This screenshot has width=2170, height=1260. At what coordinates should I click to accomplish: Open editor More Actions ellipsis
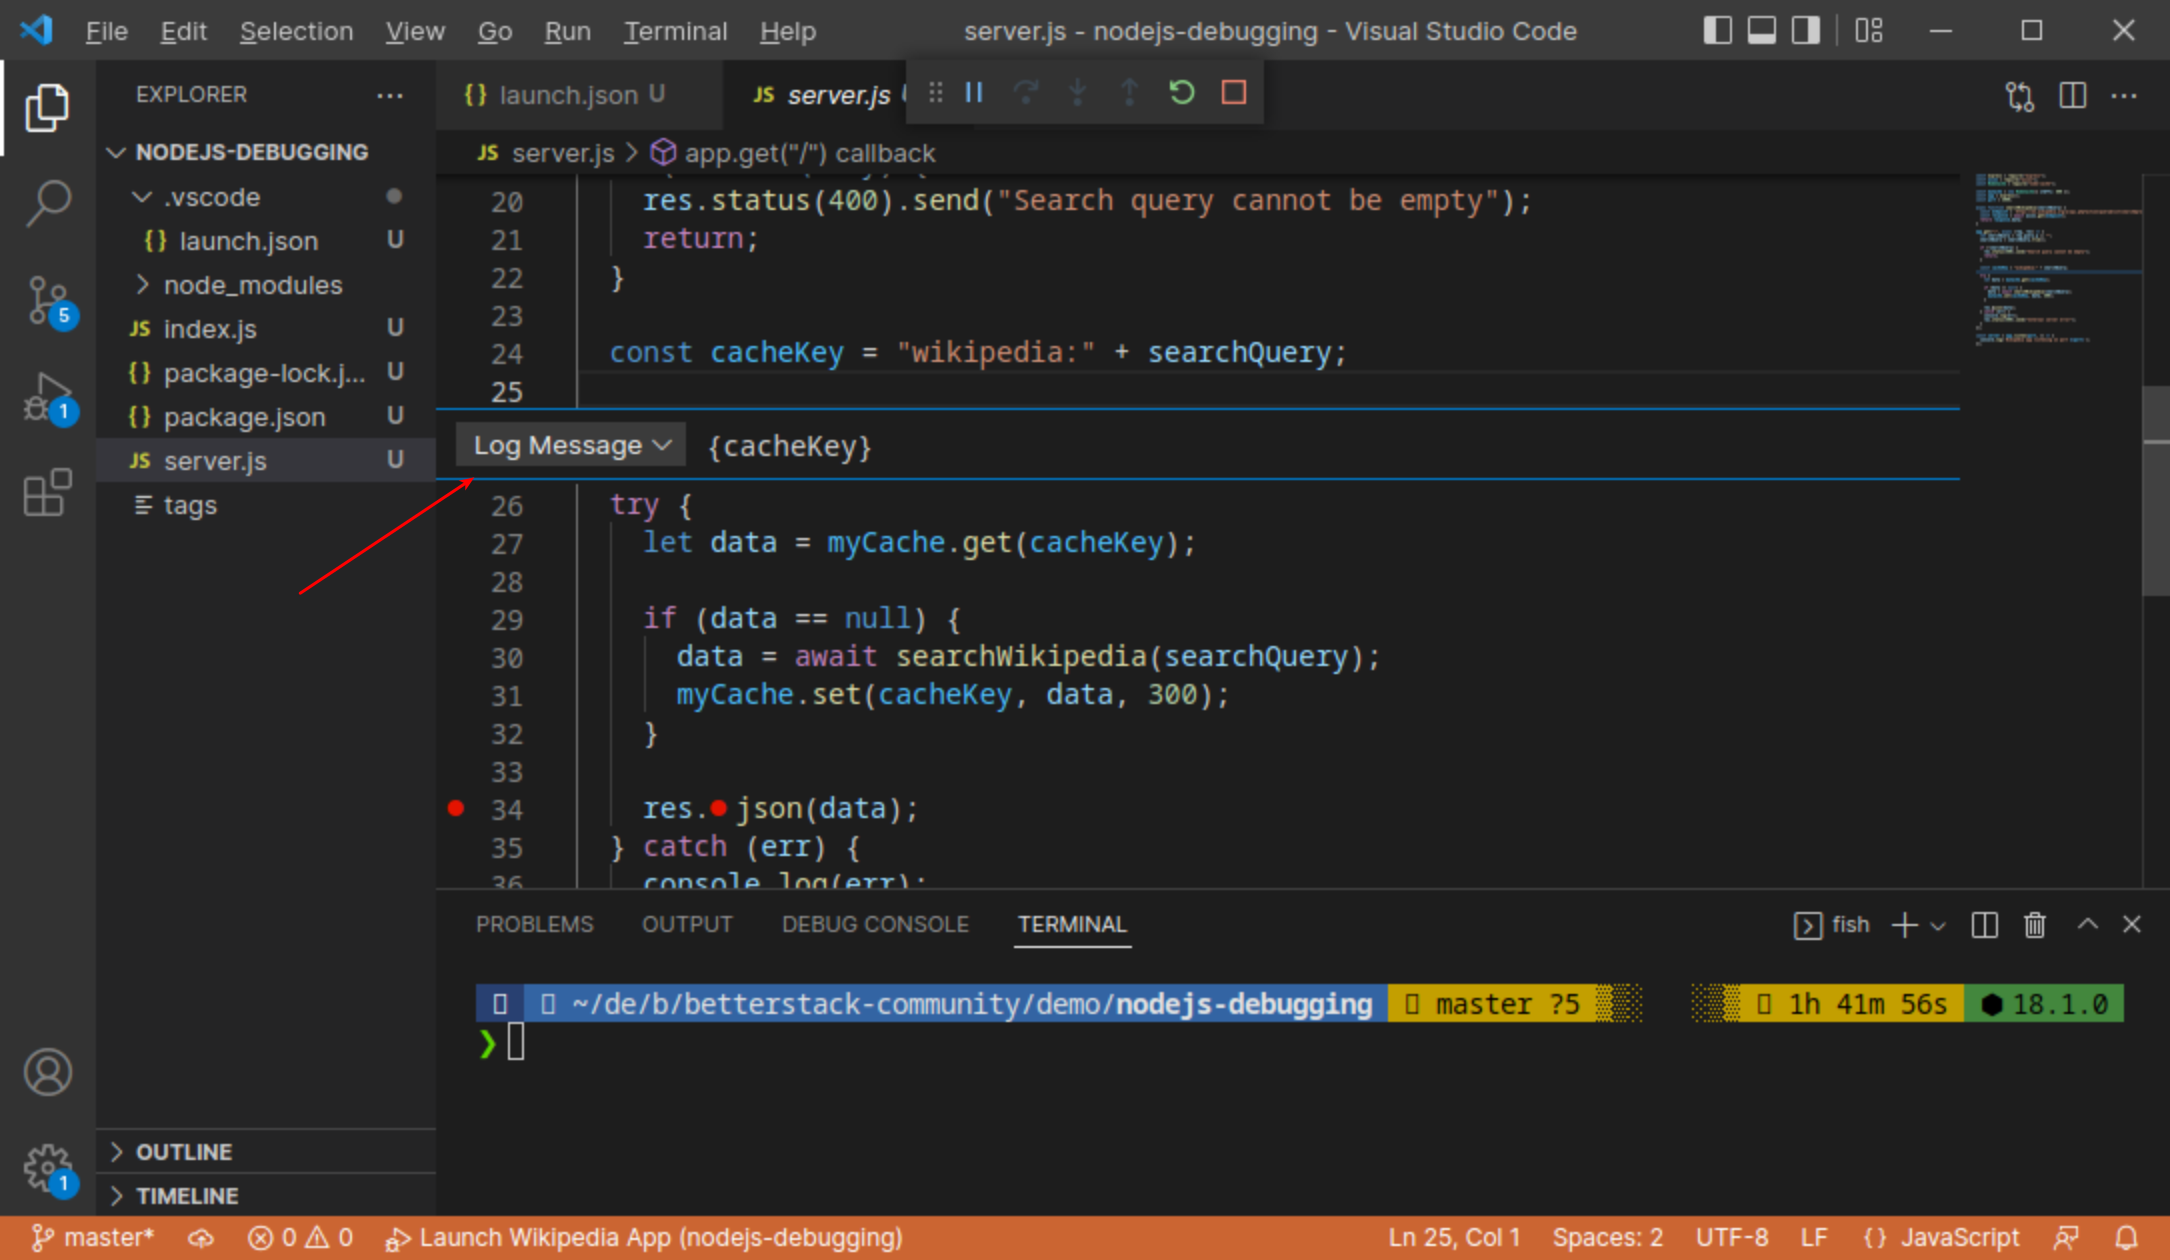pyautogui.click(x=2124, y=96)
